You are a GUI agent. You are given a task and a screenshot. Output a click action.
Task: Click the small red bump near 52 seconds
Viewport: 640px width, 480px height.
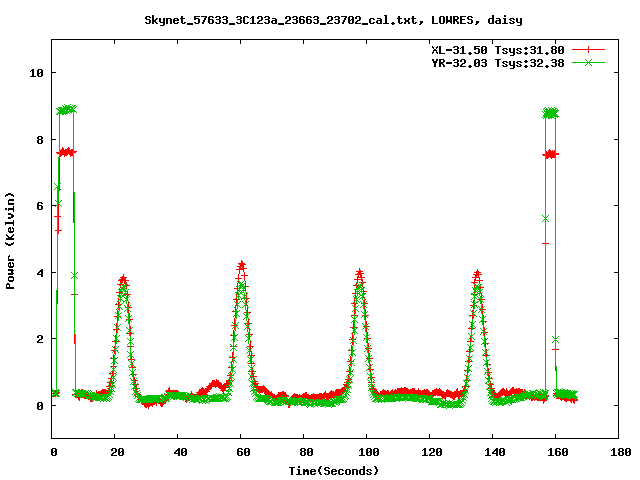tap(216, 383)
